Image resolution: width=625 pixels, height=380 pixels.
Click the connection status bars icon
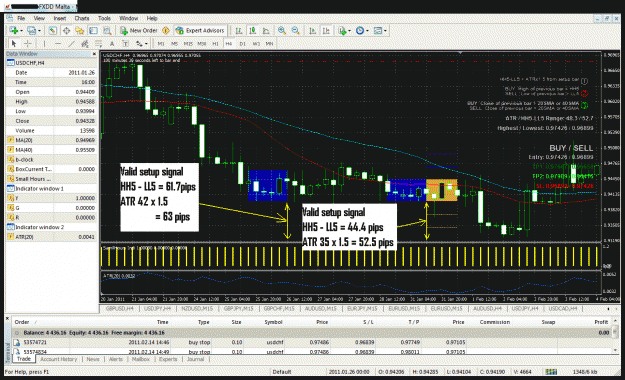[x=551, y=372]
